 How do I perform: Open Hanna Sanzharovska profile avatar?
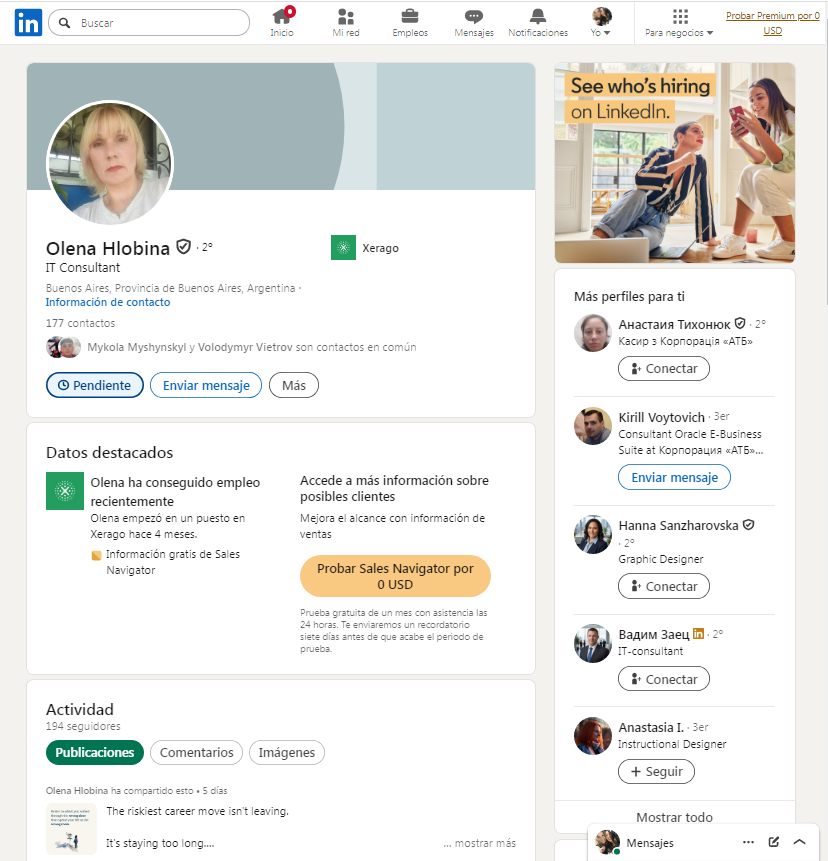pos(592,534)
